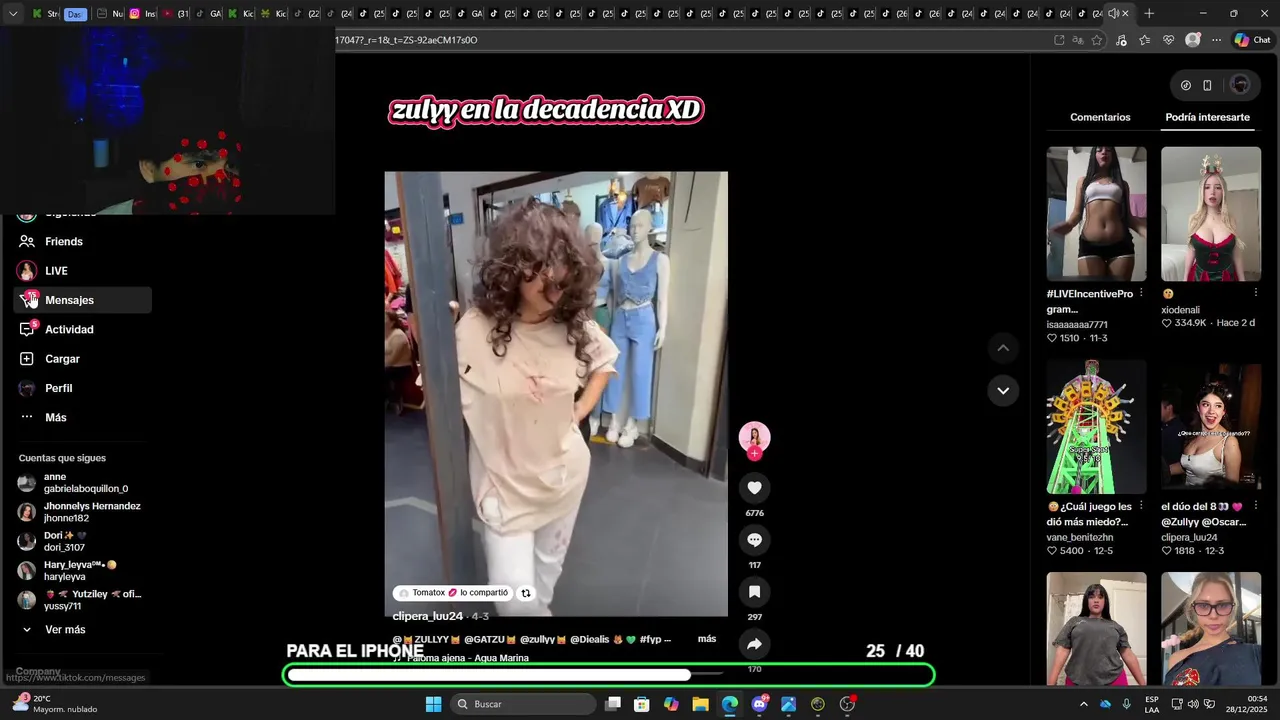1280x720 pixels.
Task: Open the anne gabrielaboquillon_0 account
Action: coord(82,483)
